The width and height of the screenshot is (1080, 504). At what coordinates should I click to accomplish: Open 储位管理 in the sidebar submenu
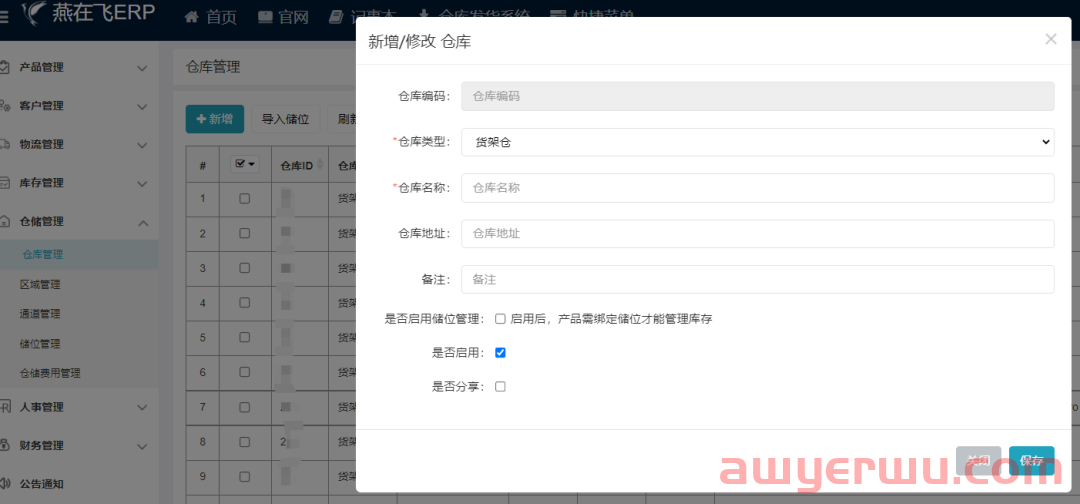[40, 344]
